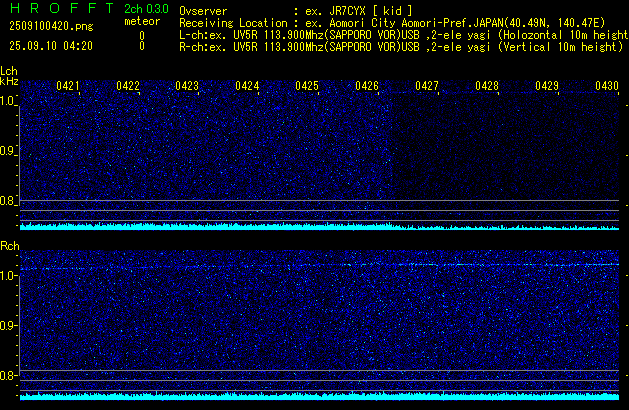Click the 0430 time marker

[x=607, y=86]
